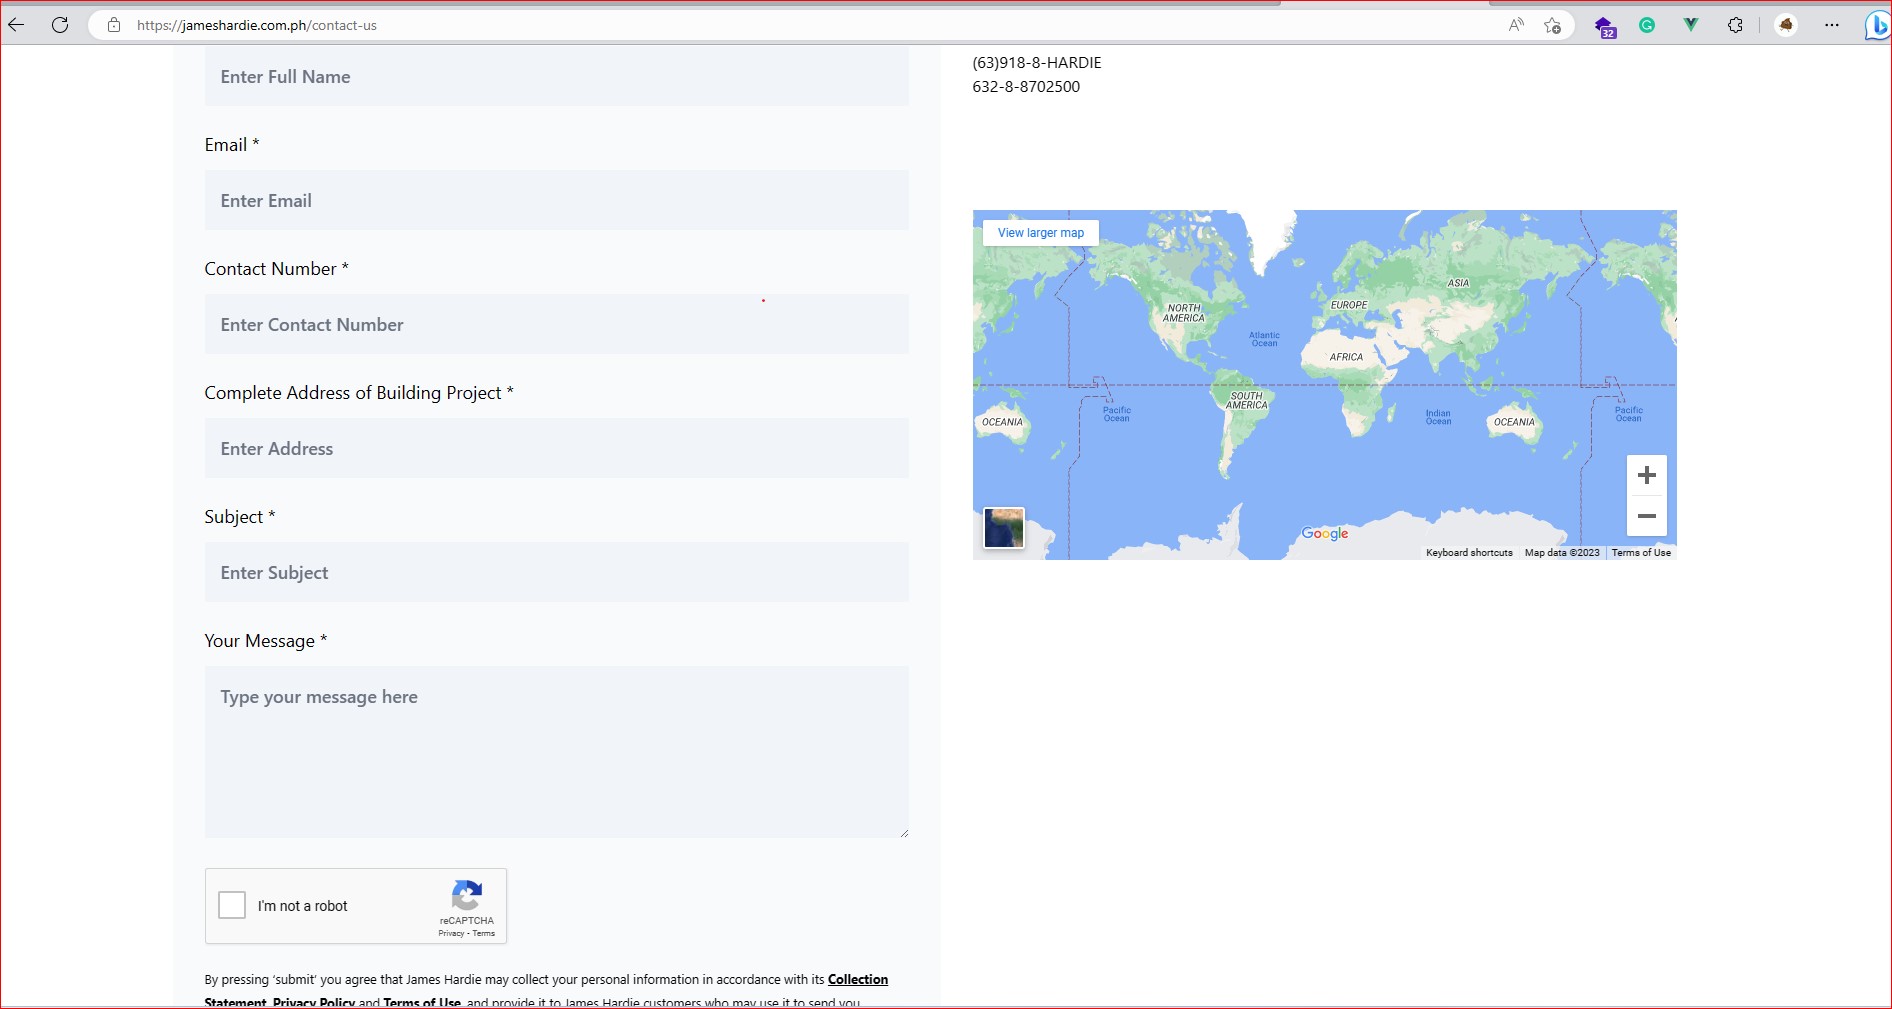The width and height of the screenshot is (1892, 1009).
Task: Open the Grammarly extension
Action: tap(1647, 25)
